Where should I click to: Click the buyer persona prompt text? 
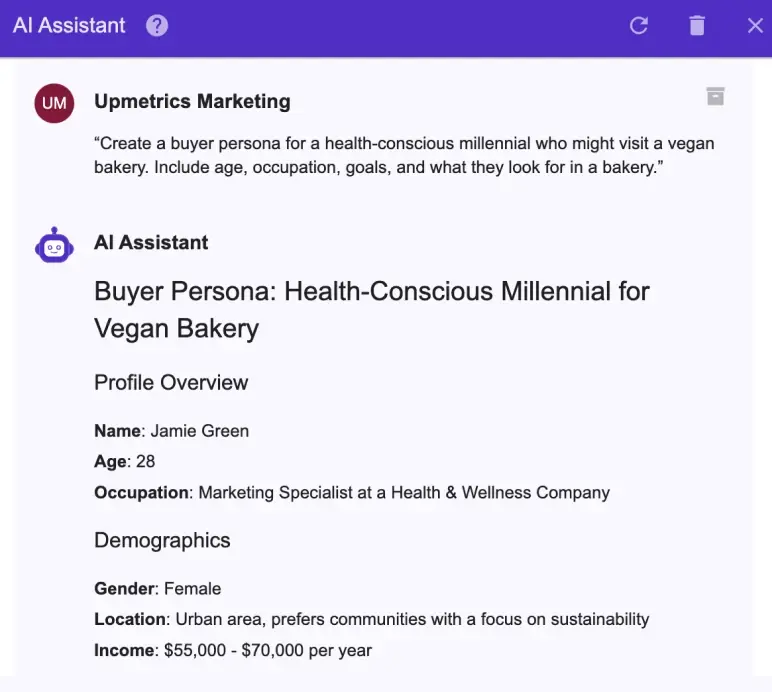coord(404,156)
